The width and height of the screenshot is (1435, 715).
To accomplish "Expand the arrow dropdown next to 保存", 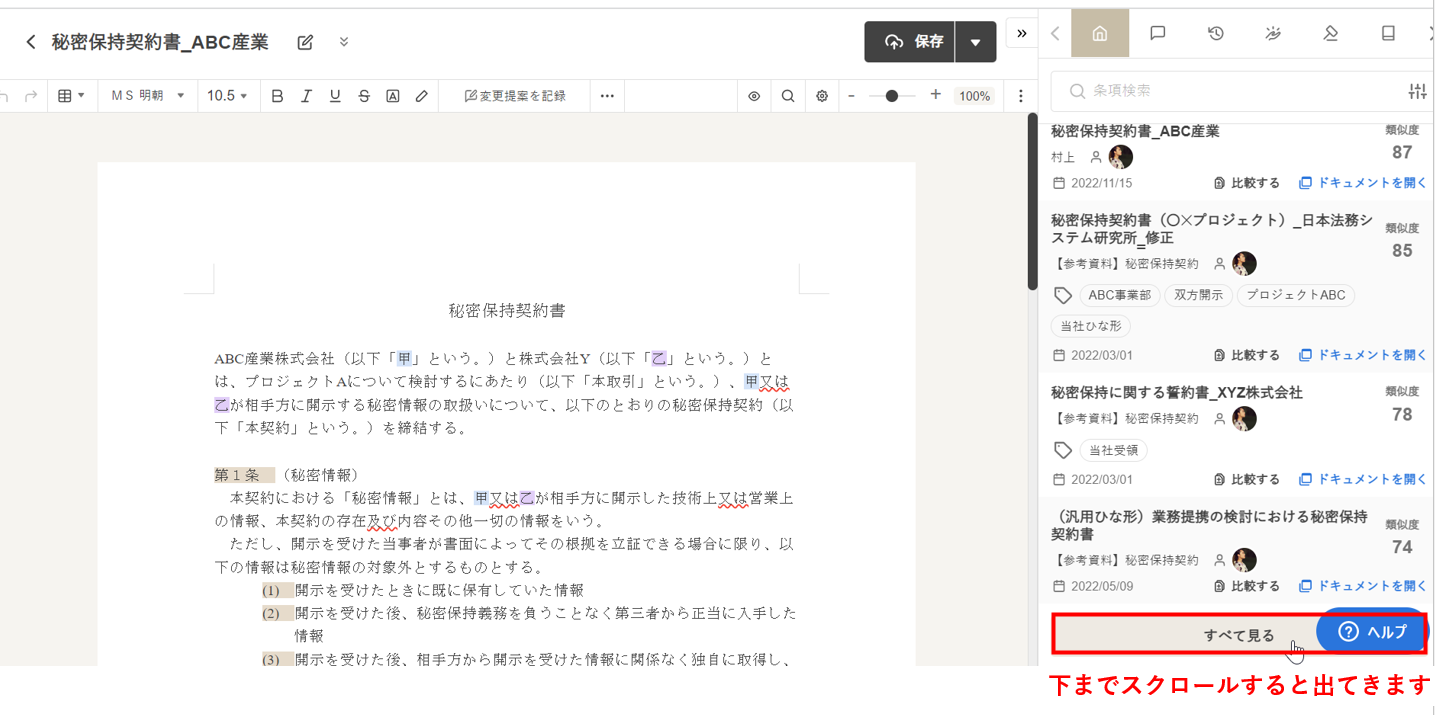I will [x=975, y=42].
